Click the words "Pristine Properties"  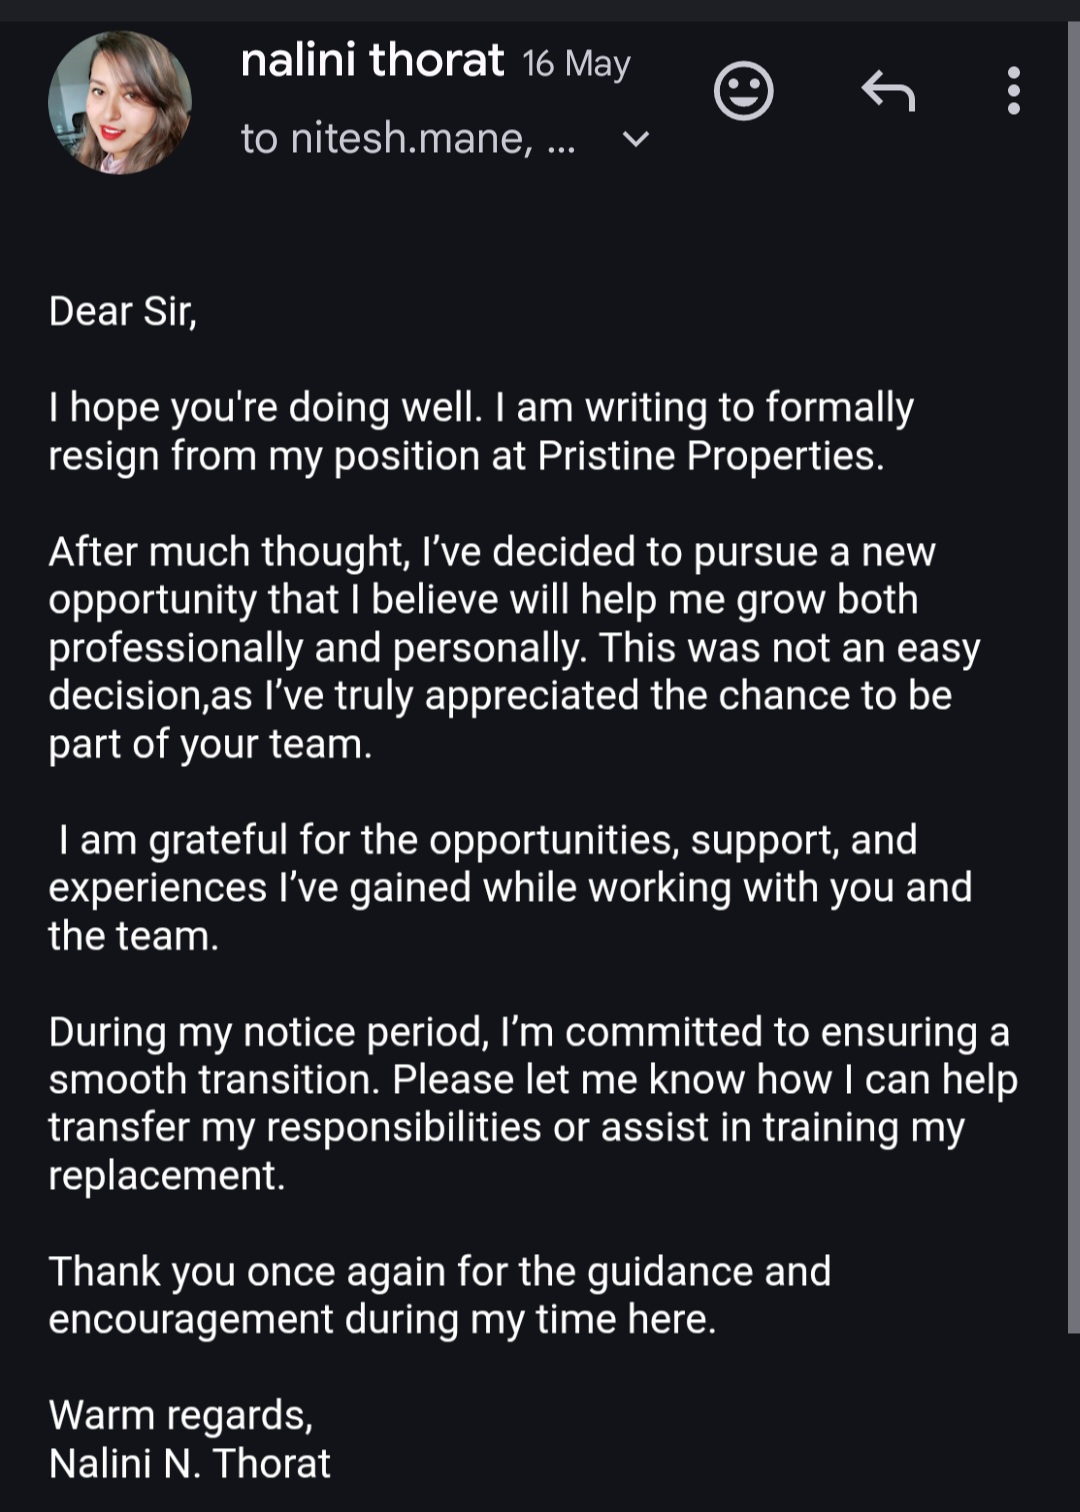pos(709,456)
